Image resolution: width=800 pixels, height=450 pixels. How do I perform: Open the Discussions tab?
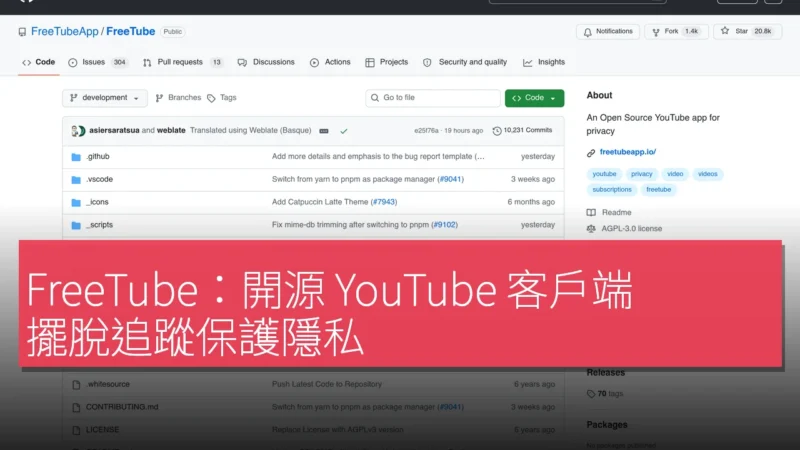(266, 62)
